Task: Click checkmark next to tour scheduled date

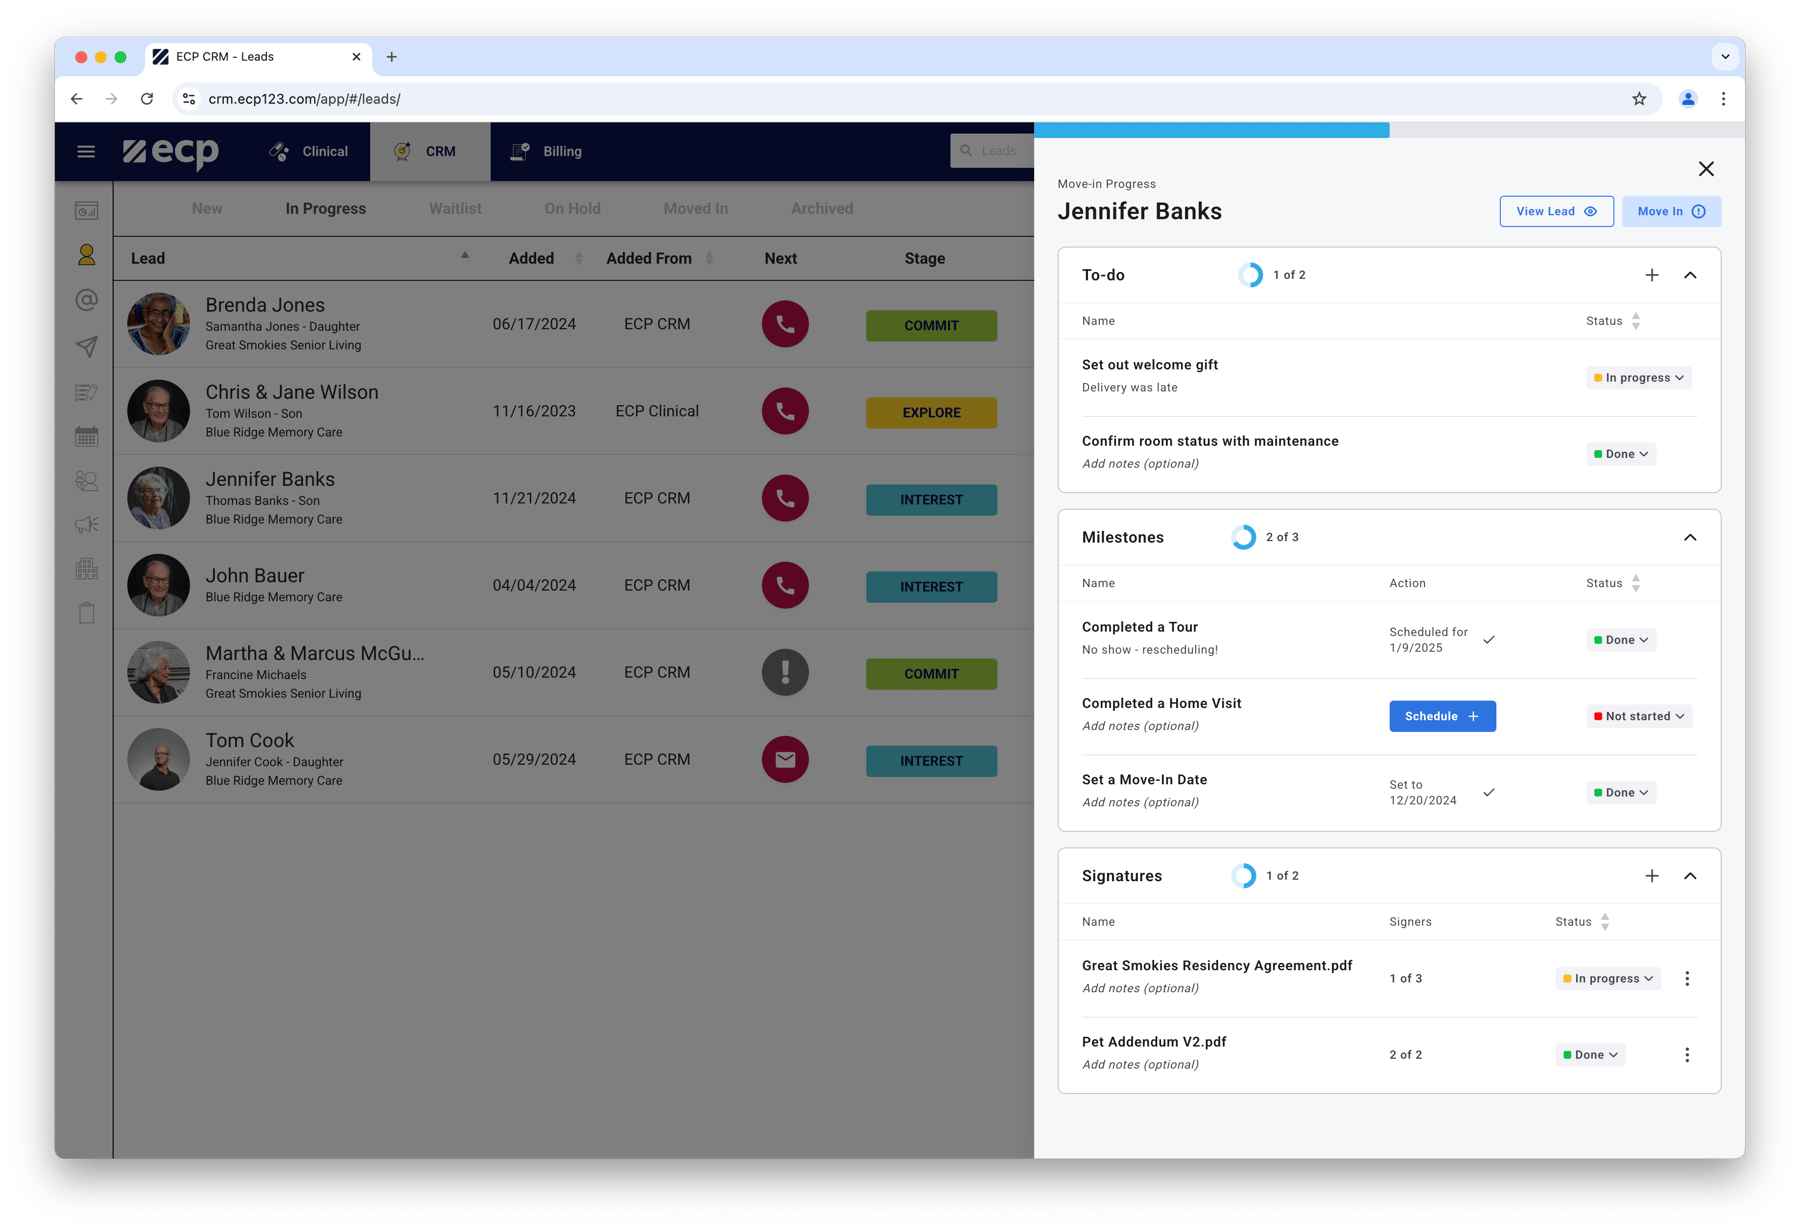Action: pyautogui.click(x=1489, y=640)
